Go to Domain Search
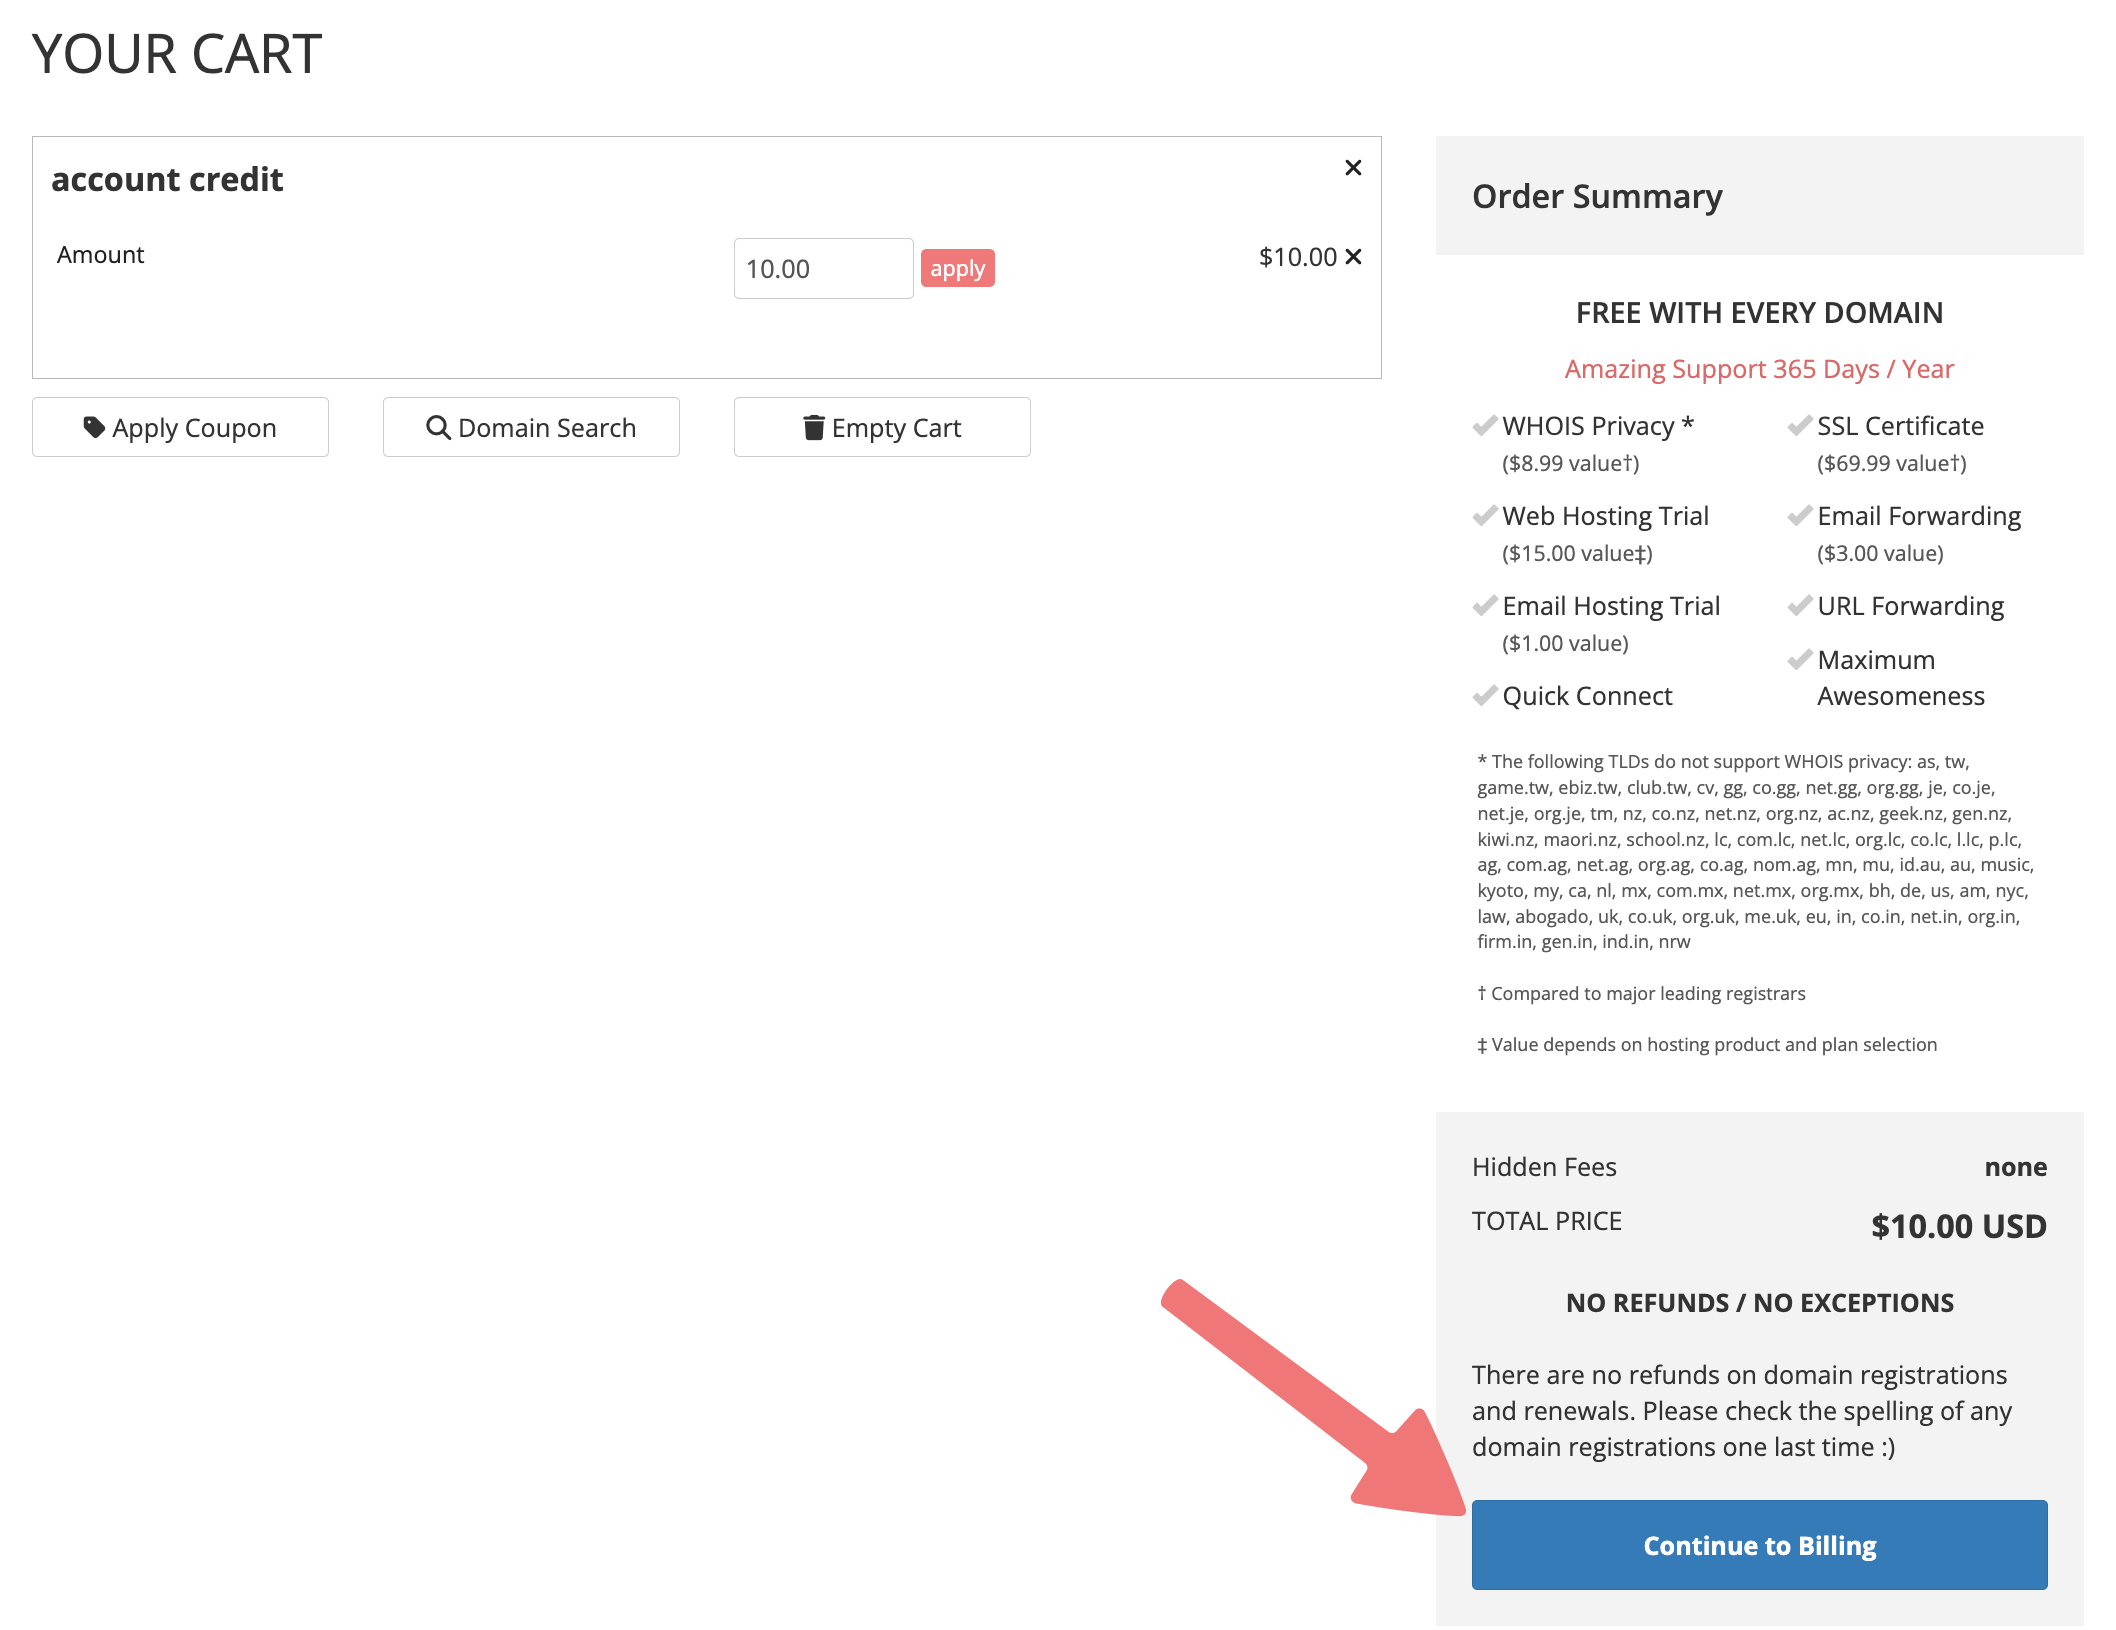The width and height of the screenshot is (2116, 1630). [531, 428]
